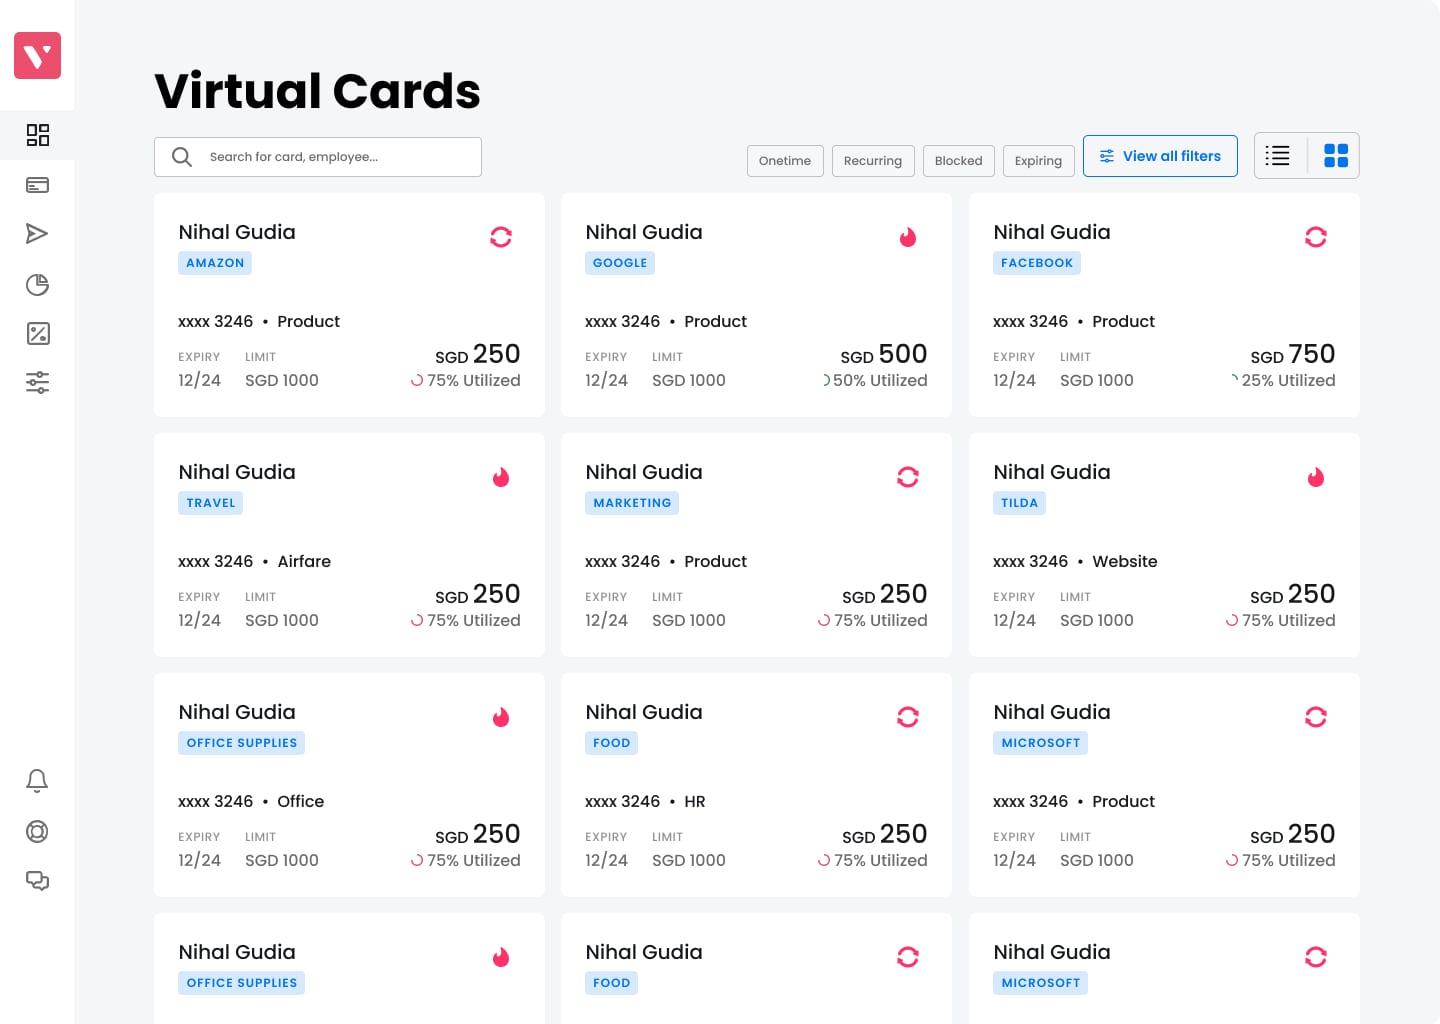Open the sliders settings sidebar icon

click(37, 382)
